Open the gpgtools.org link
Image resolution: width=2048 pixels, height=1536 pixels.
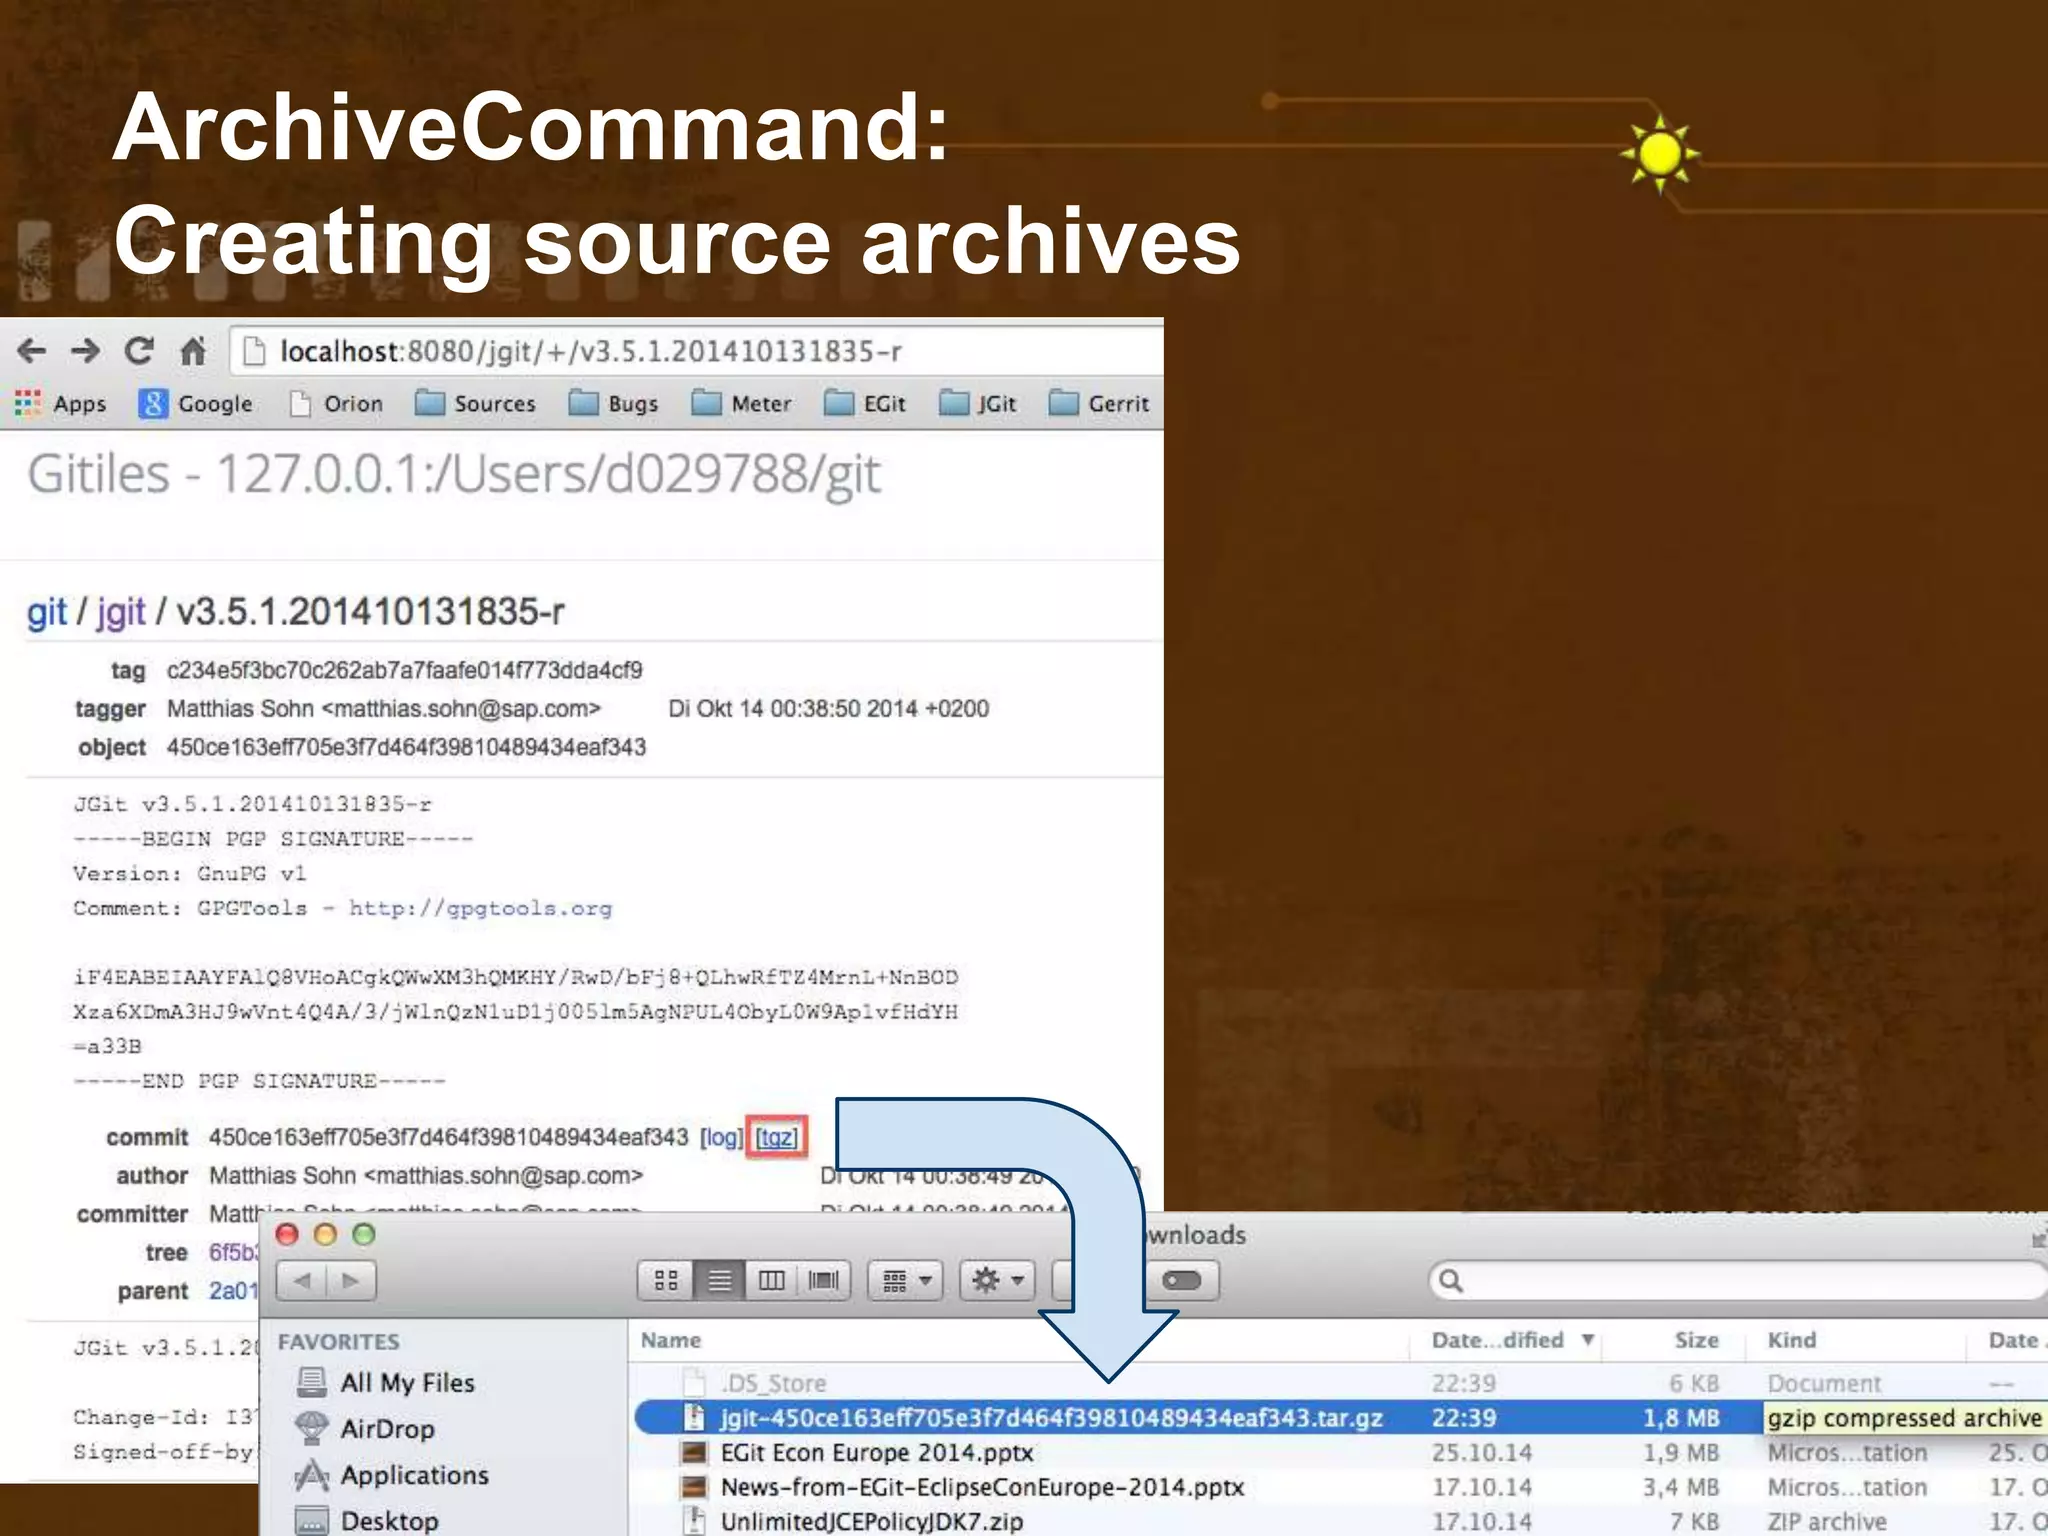480,908
